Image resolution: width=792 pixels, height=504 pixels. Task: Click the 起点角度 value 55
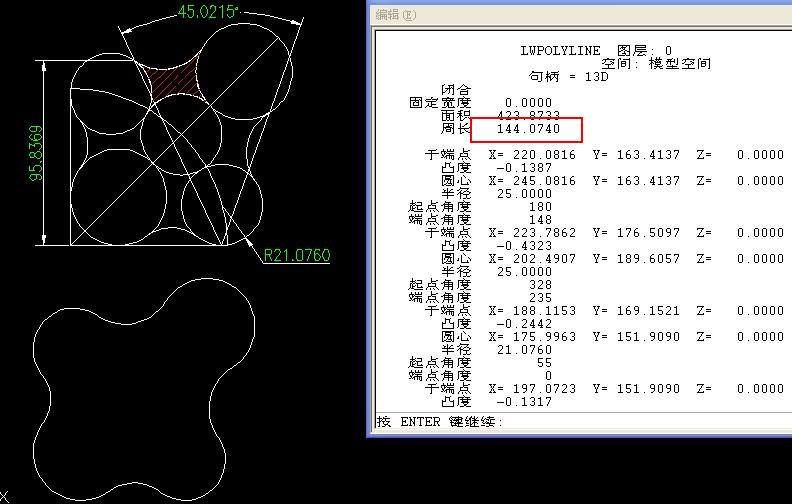[x=544, y=363]
